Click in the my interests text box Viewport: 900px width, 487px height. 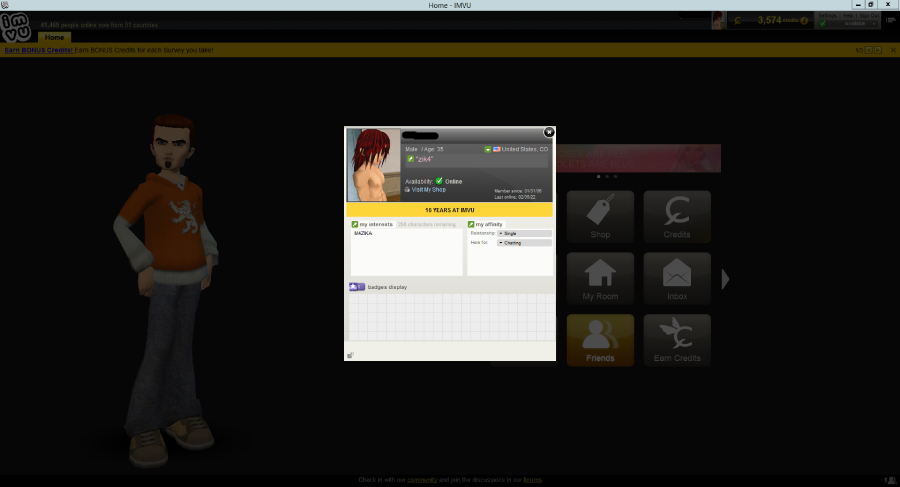point(406,252)
